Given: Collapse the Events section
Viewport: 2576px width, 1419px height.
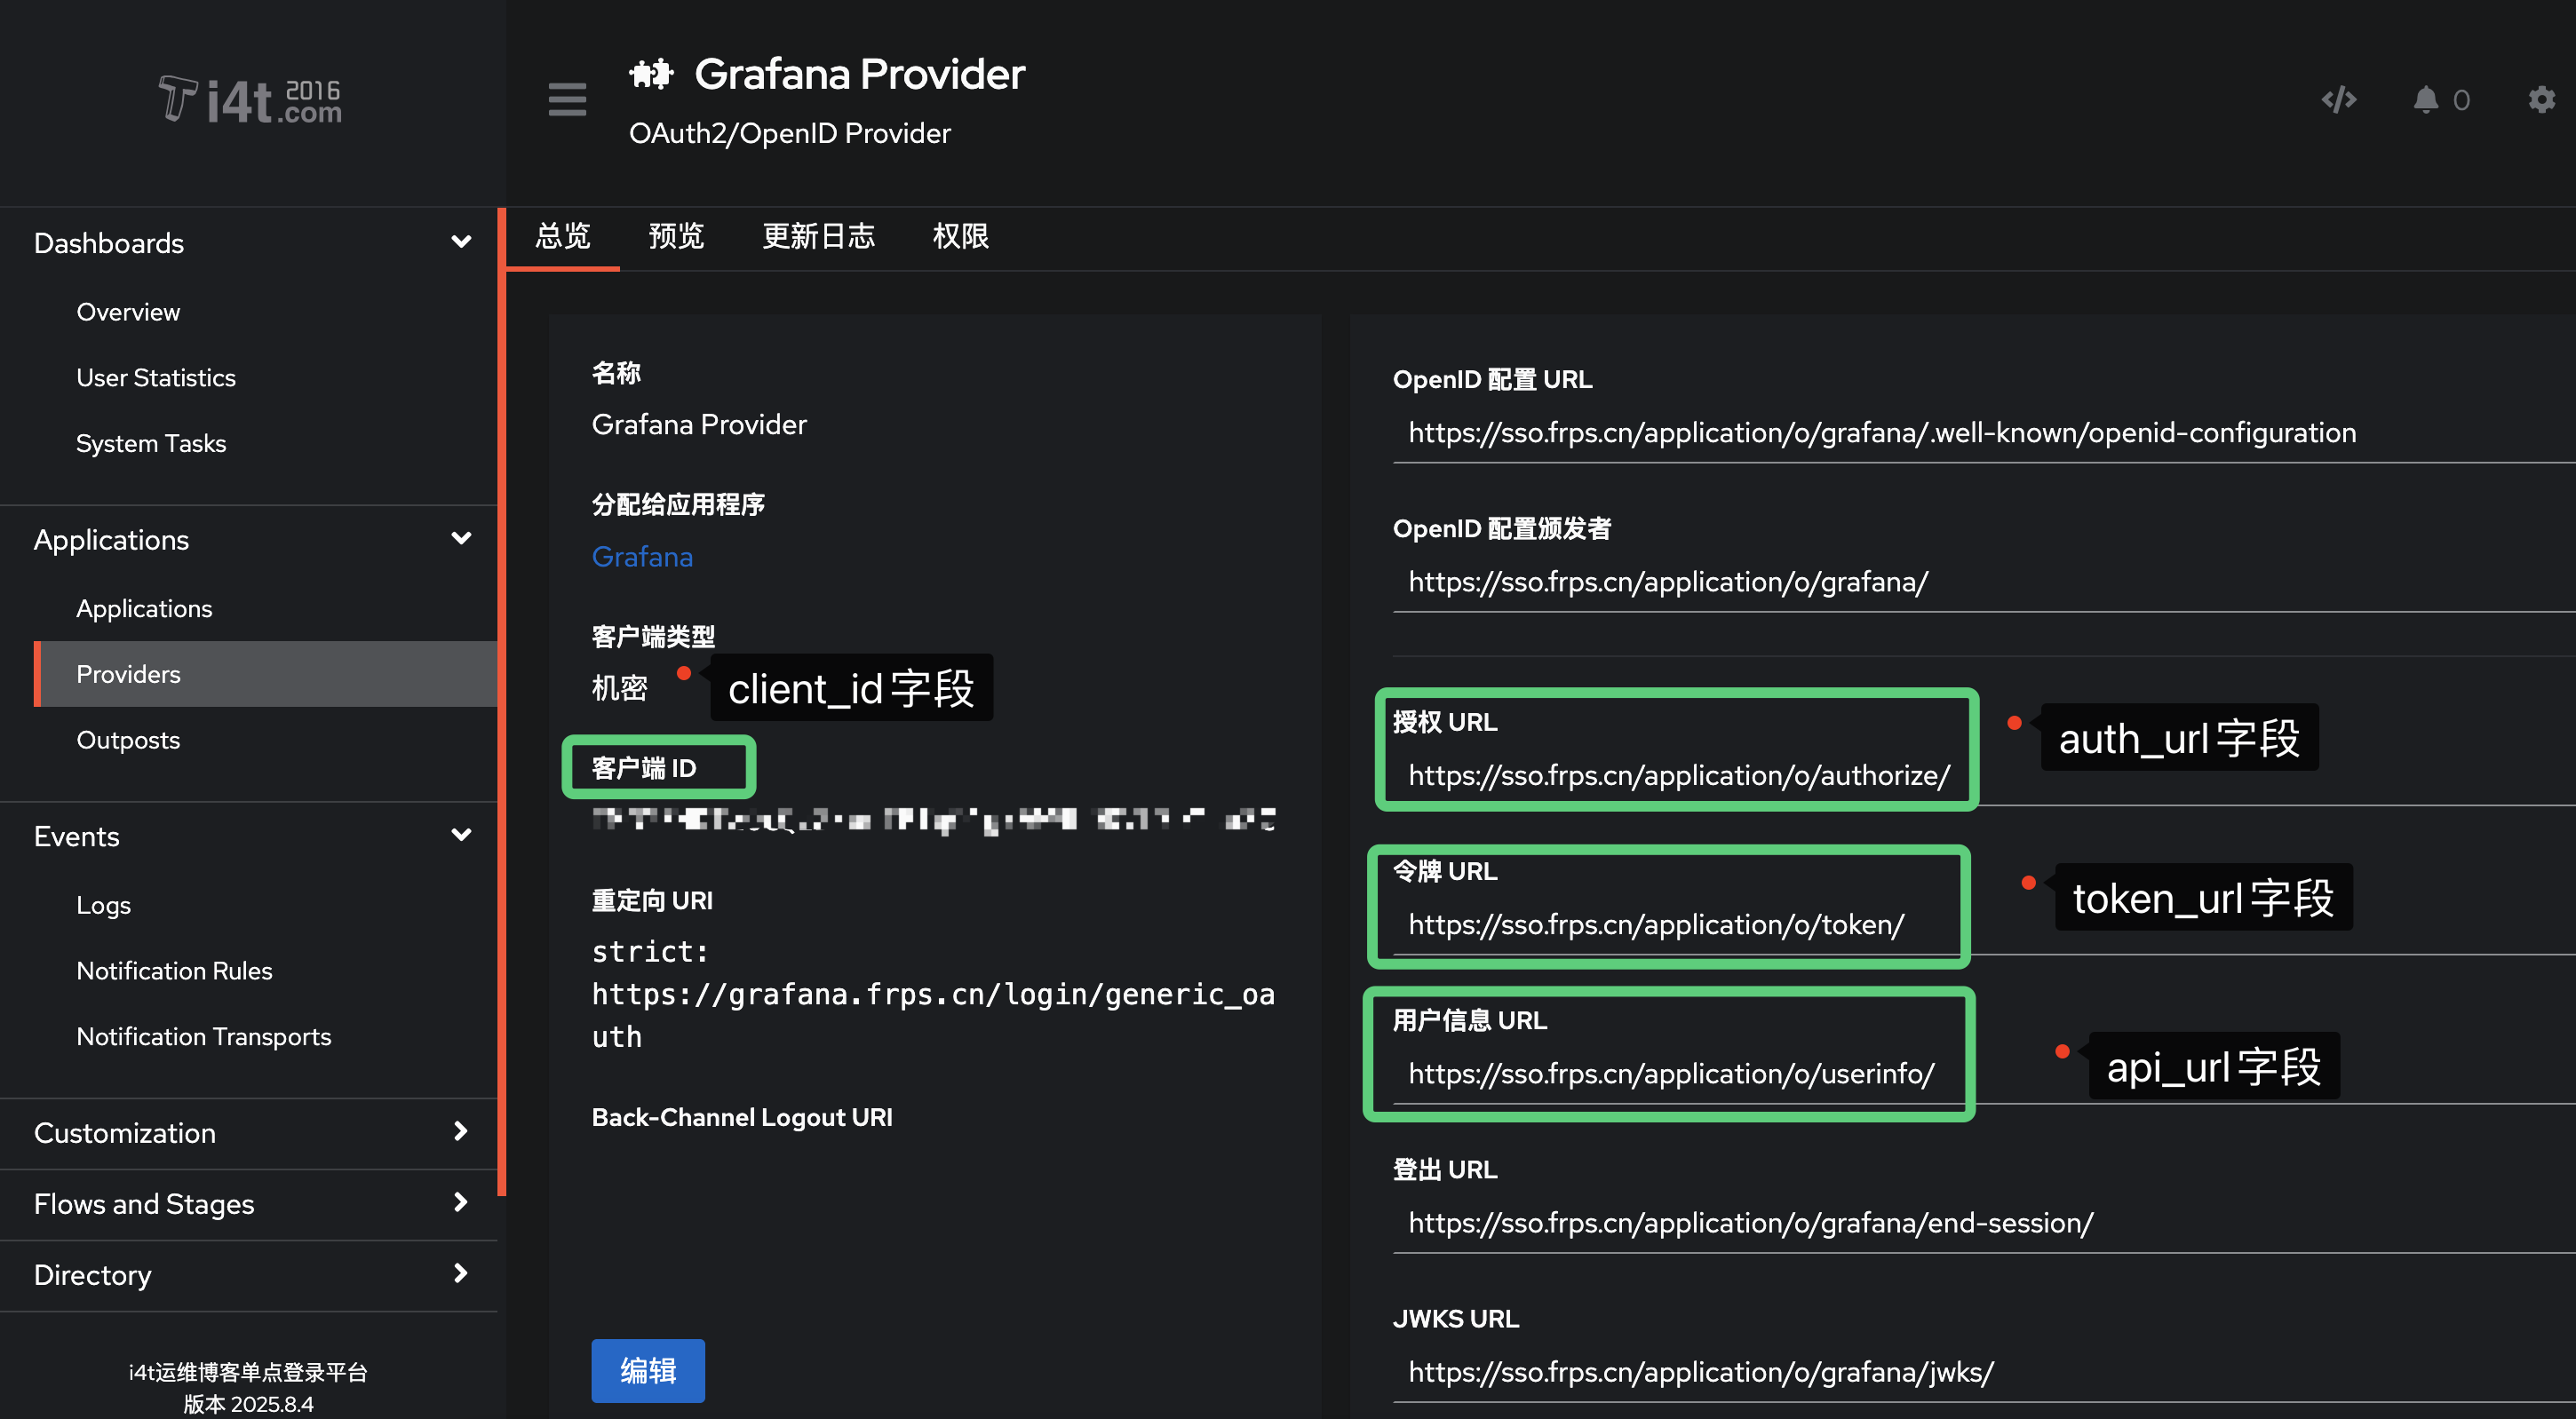Looking at the screenshot, I should pos(461,835).
